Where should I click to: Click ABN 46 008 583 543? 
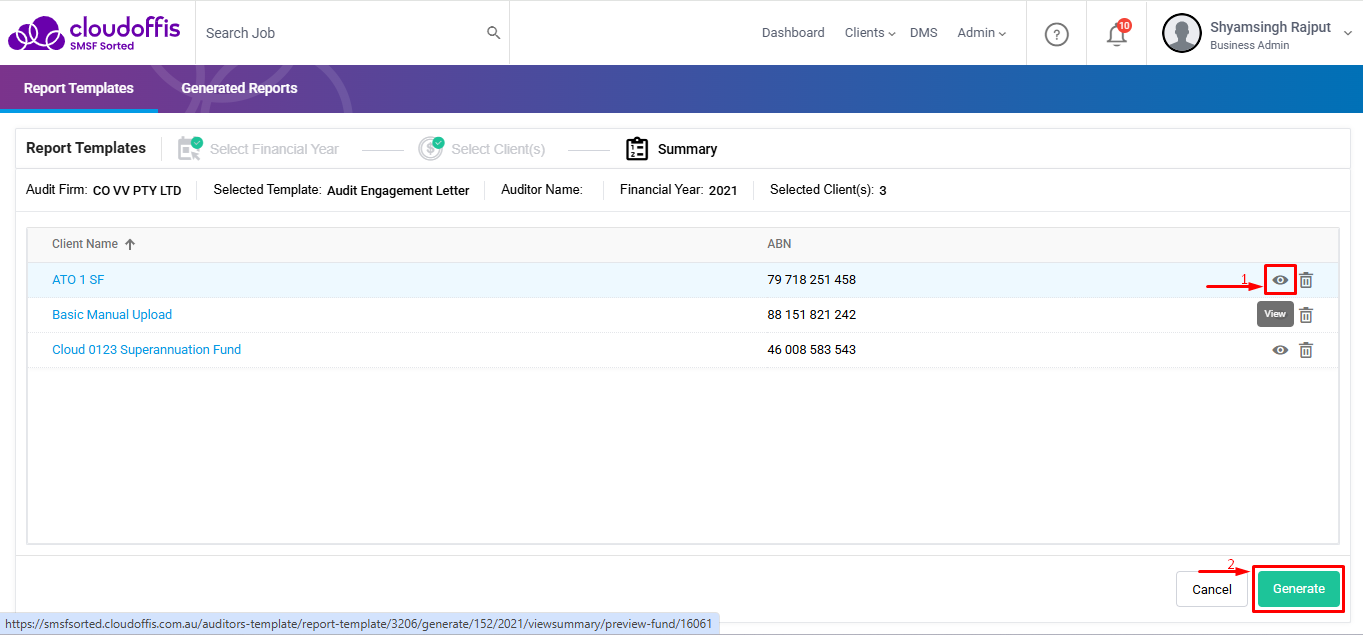pos(811,350)
